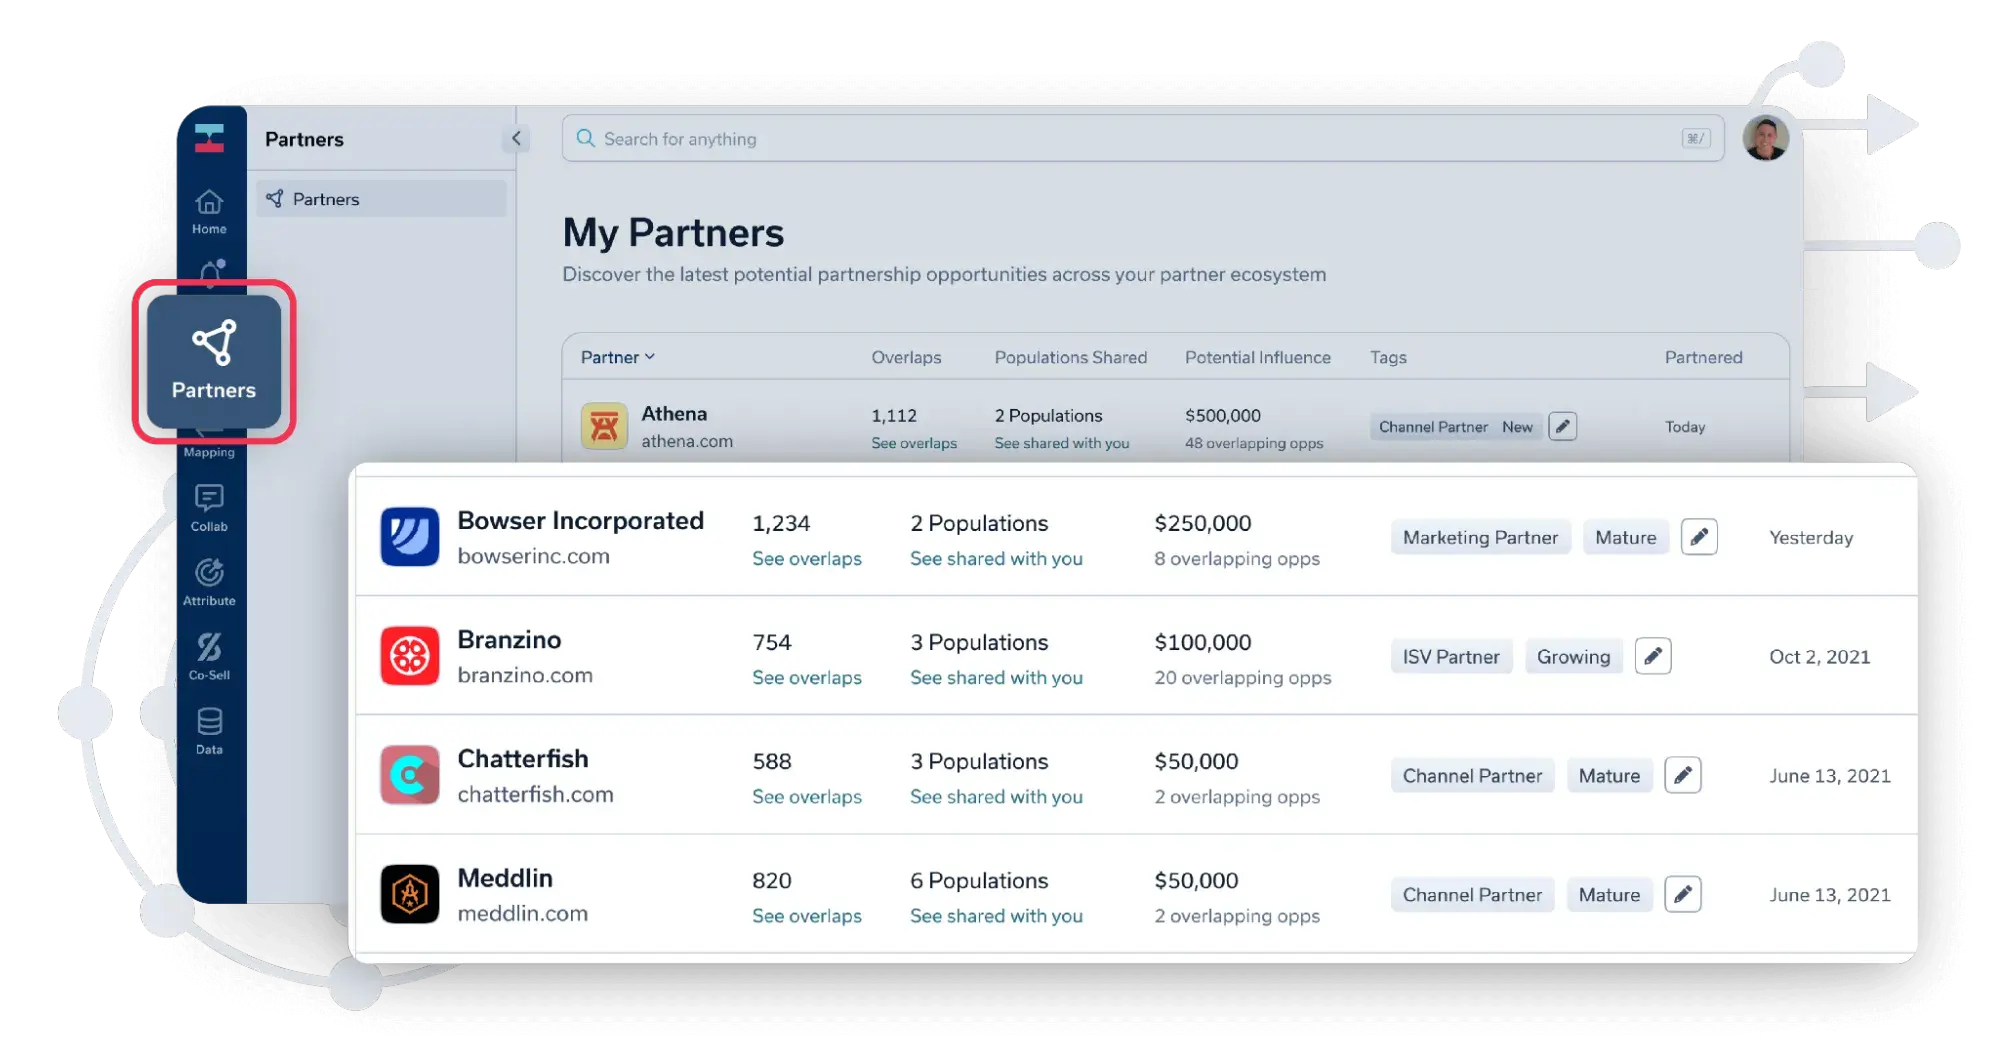Click the Marketing Partner tag
Screen dimensions: 1999x1059
point(1479,537)
